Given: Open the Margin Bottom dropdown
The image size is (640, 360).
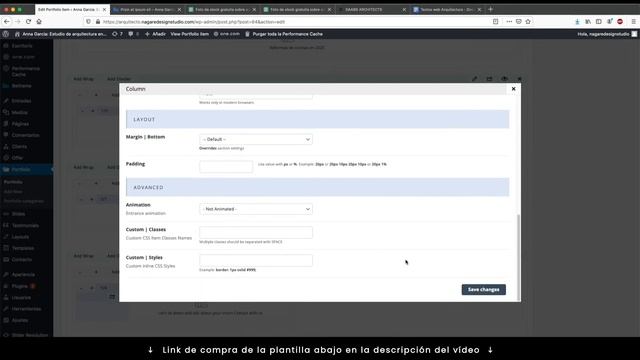Looking at the screenshot, I should [x=256, y=140].
